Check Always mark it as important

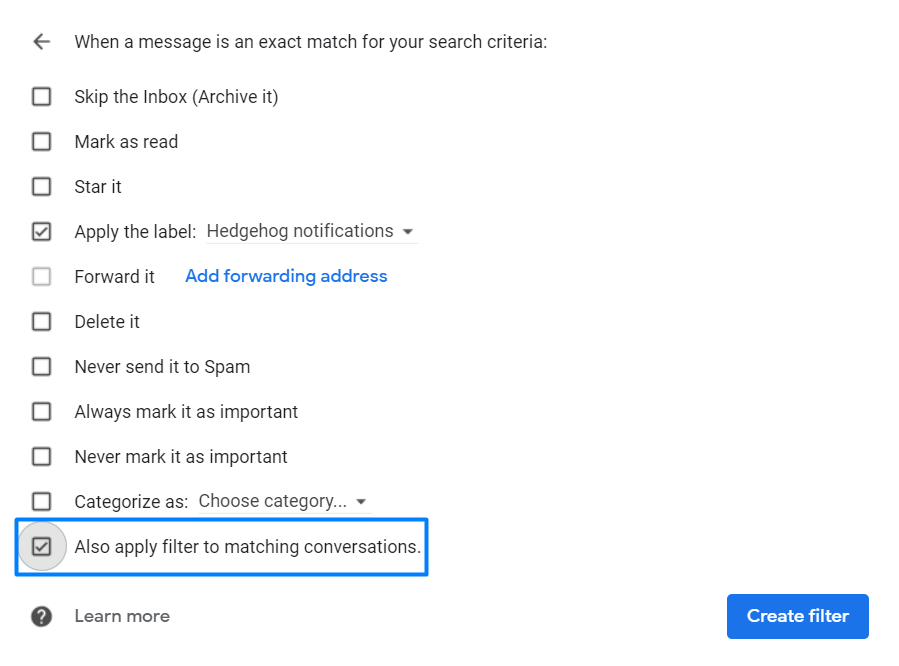pyautogui.click(x=41, y=412)
